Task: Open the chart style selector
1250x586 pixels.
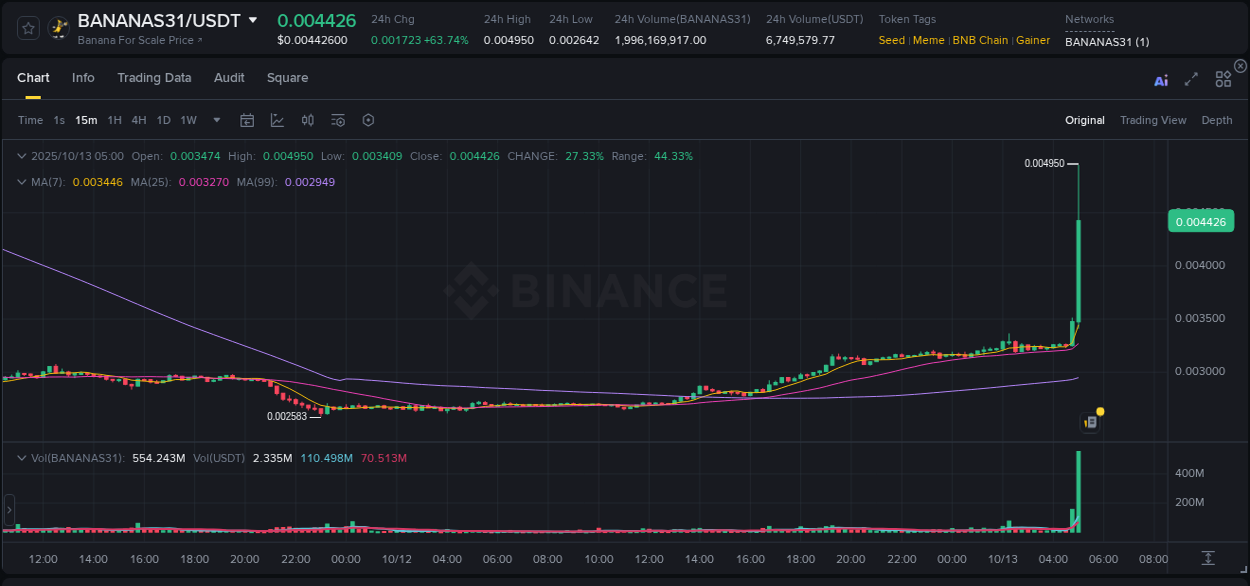Action: [x=275, y=120]
